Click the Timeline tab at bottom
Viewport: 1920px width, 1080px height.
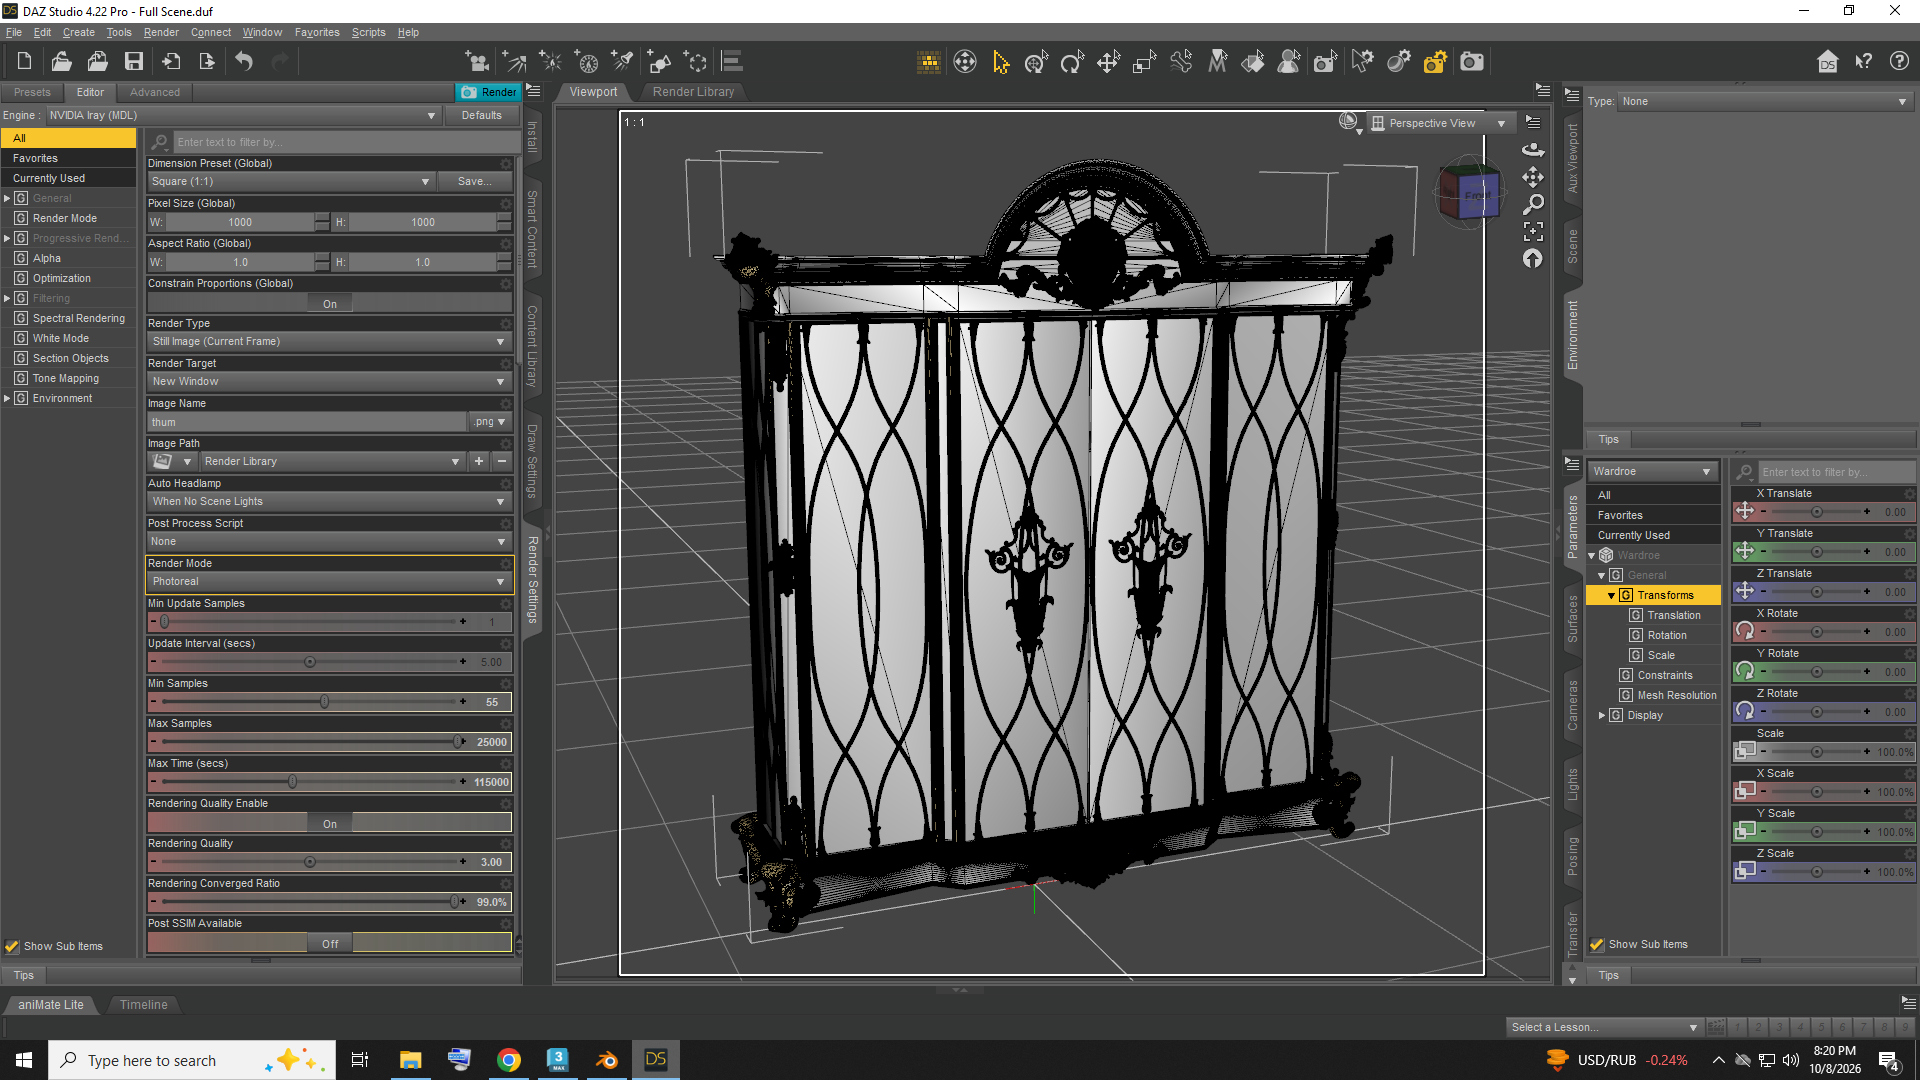click(144, 1005)
